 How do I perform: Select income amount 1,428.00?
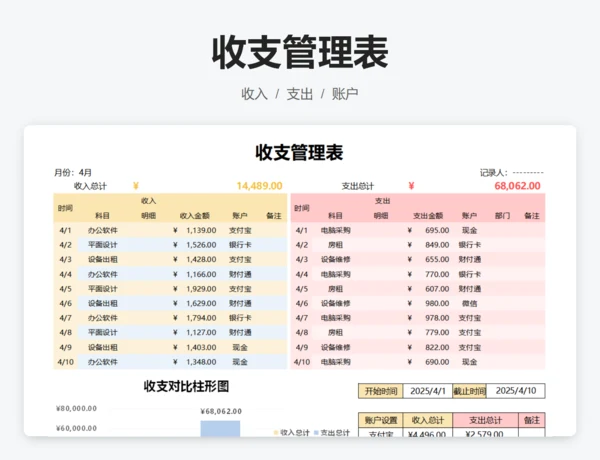pyautogui.click(x=201, y=259)
